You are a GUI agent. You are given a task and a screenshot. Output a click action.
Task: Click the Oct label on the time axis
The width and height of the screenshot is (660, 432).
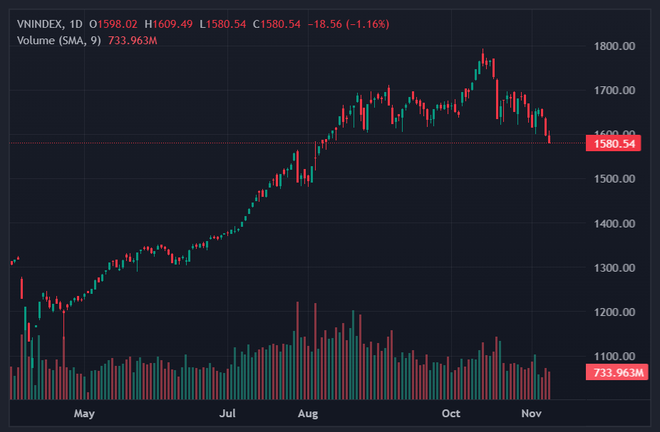(x=451, y=412)
